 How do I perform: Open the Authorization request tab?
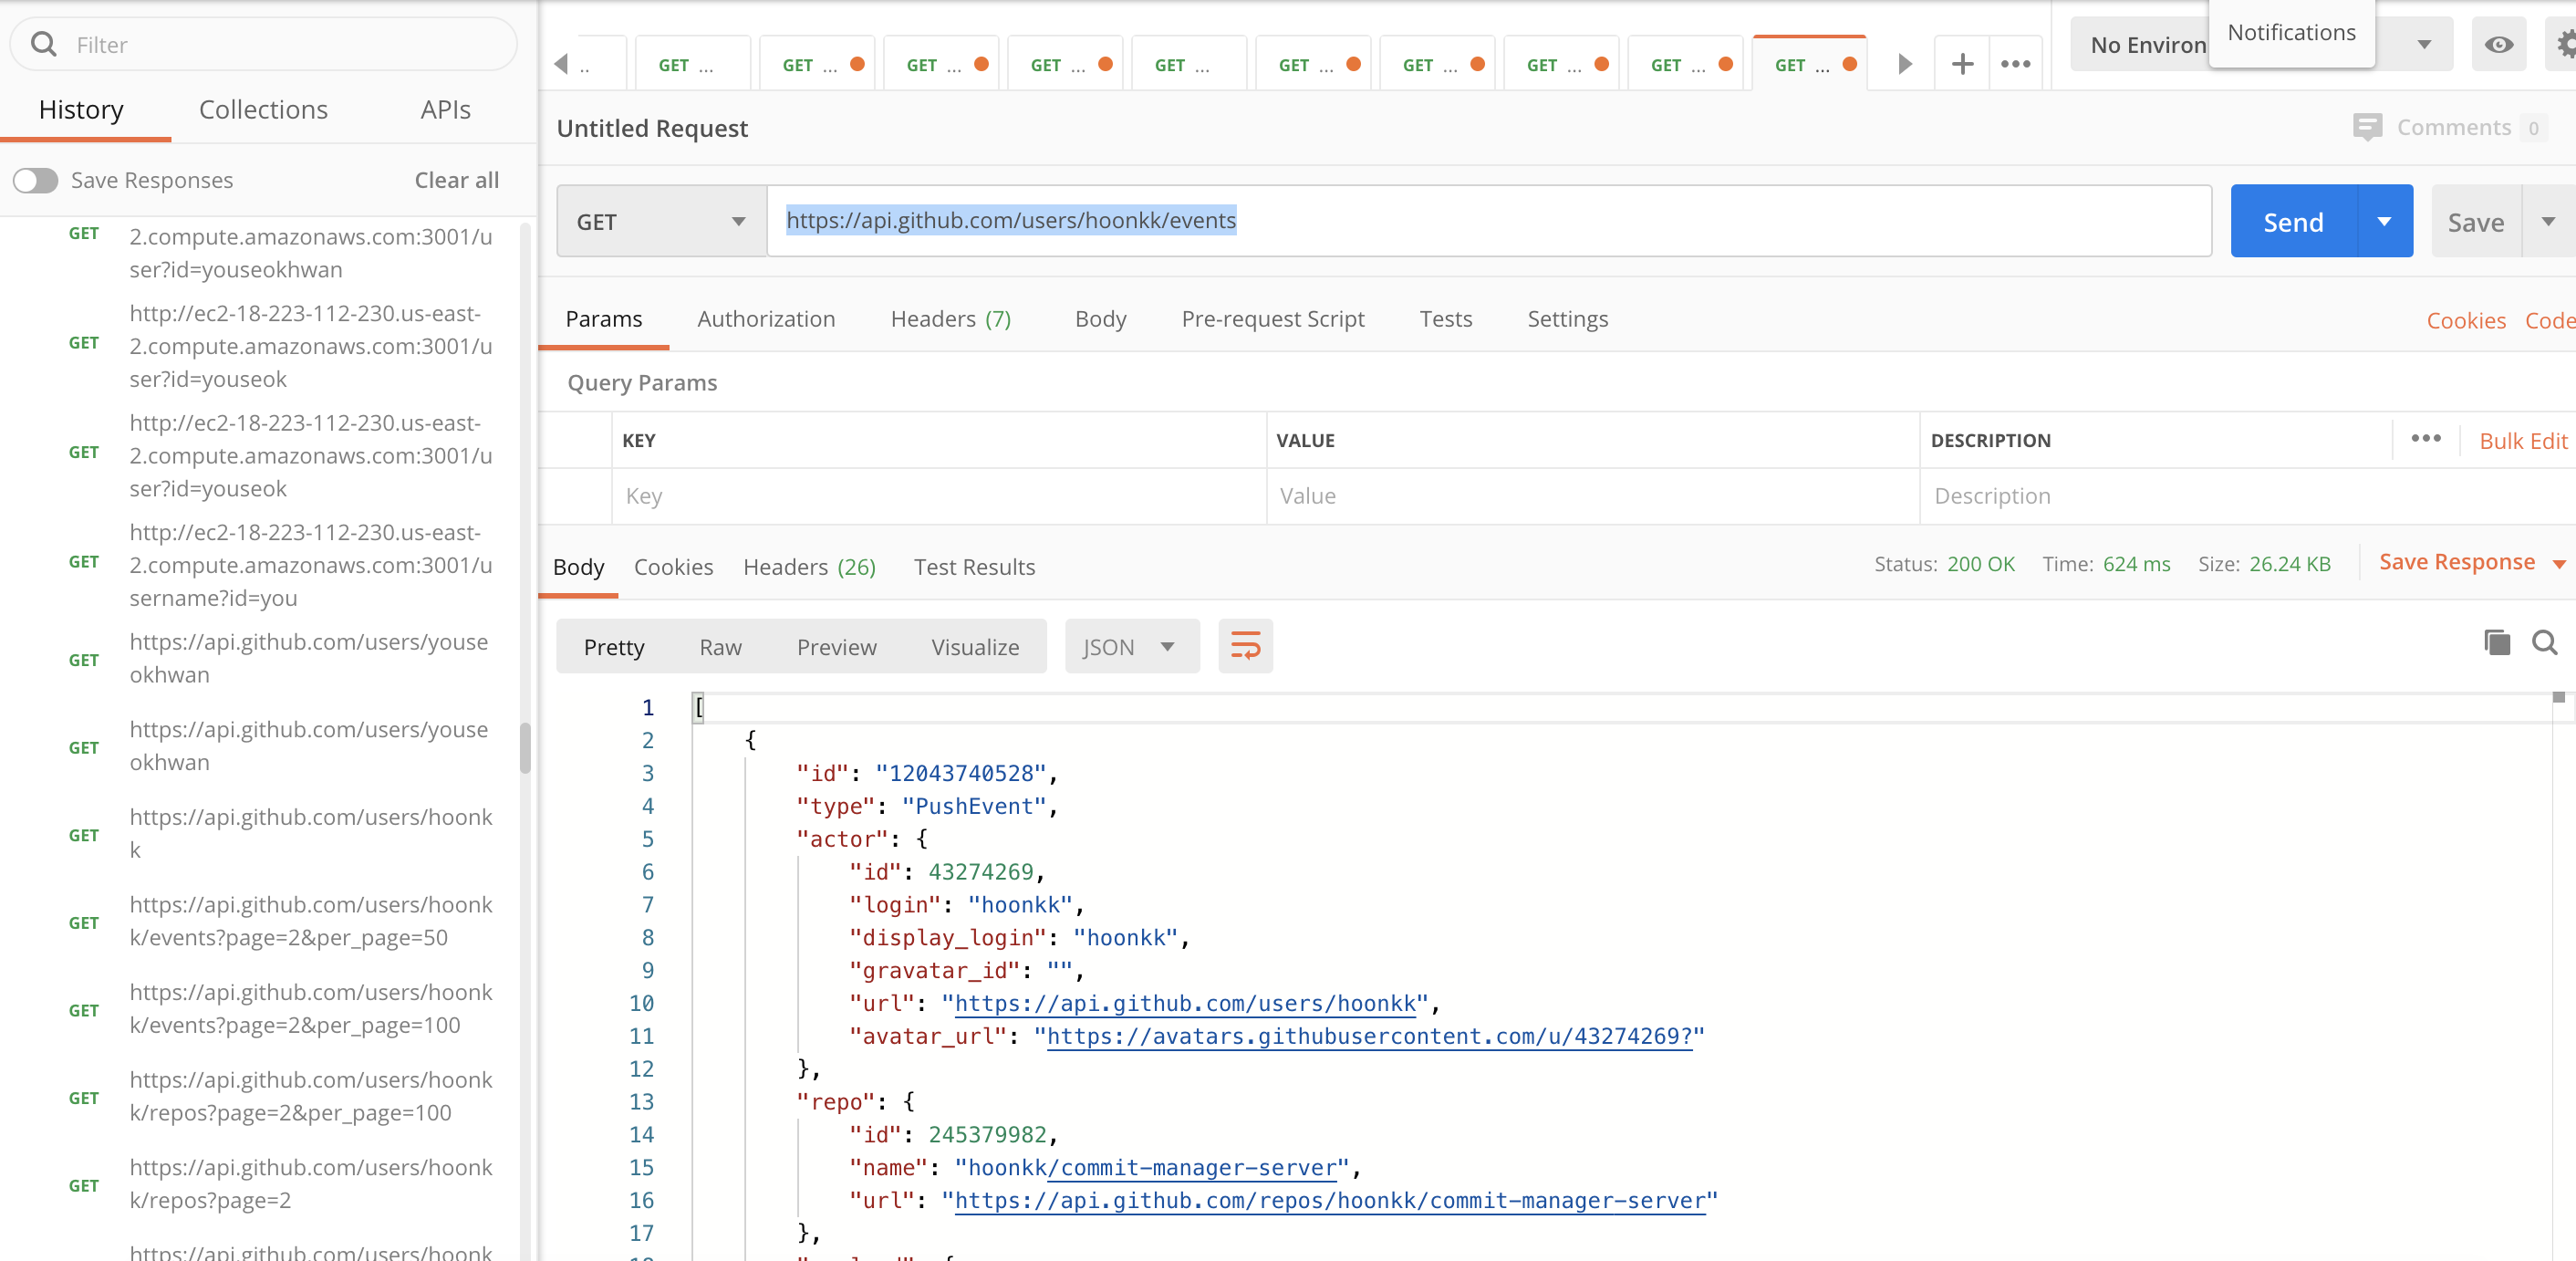pyautogui.click(x=766, y=319)
